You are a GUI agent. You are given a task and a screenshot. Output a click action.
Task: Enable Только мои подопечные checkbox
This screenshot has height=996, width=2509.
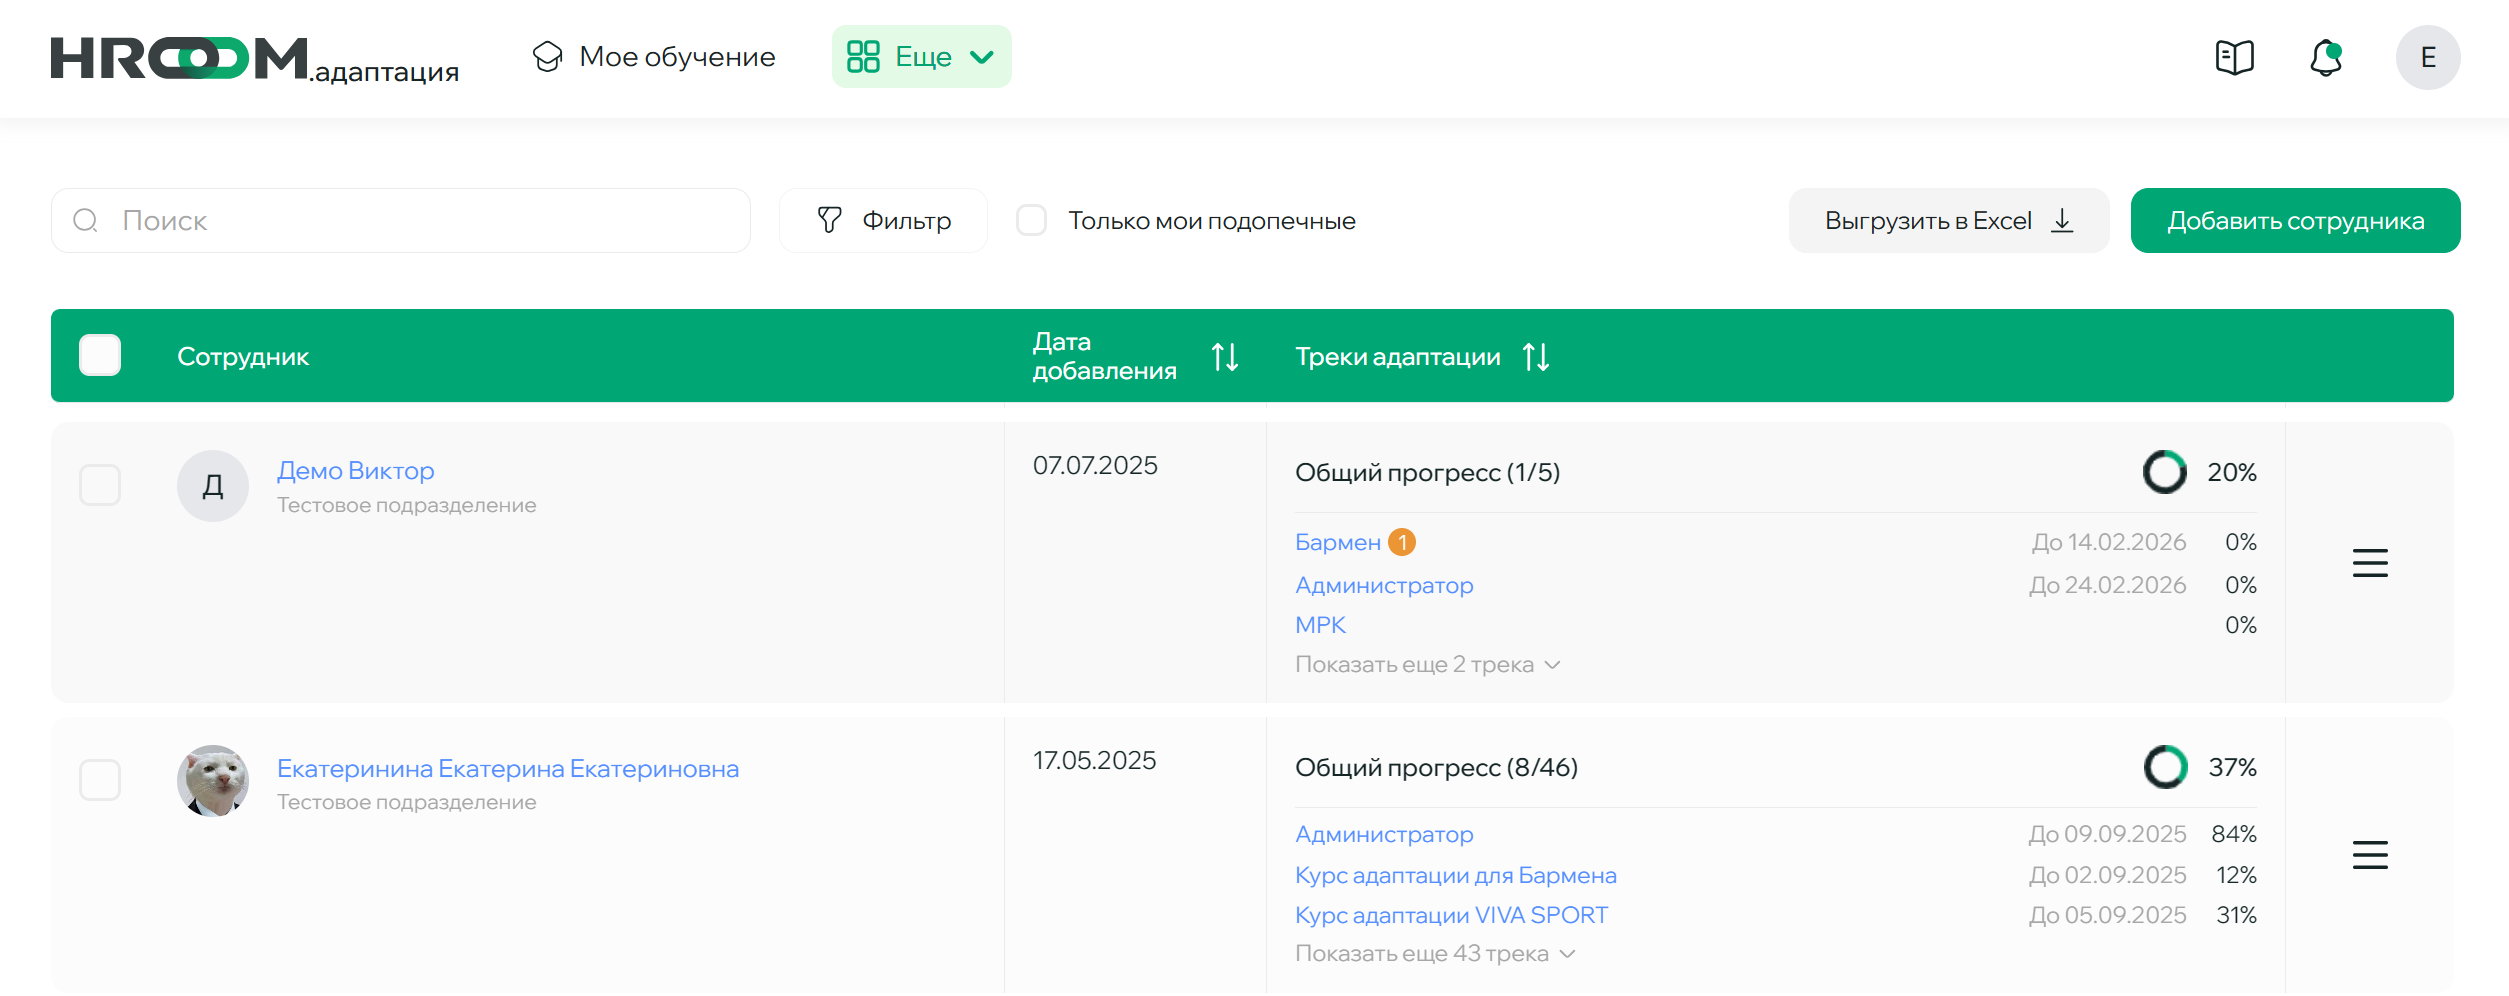pos(1031,220)
